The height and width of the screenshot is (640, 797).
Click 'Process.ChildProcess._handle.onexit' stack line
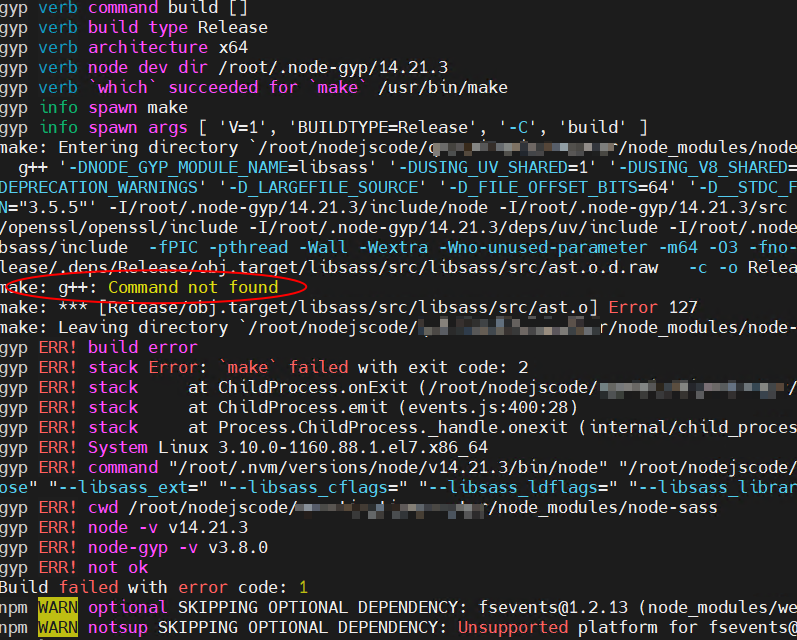tap(398, 428)
